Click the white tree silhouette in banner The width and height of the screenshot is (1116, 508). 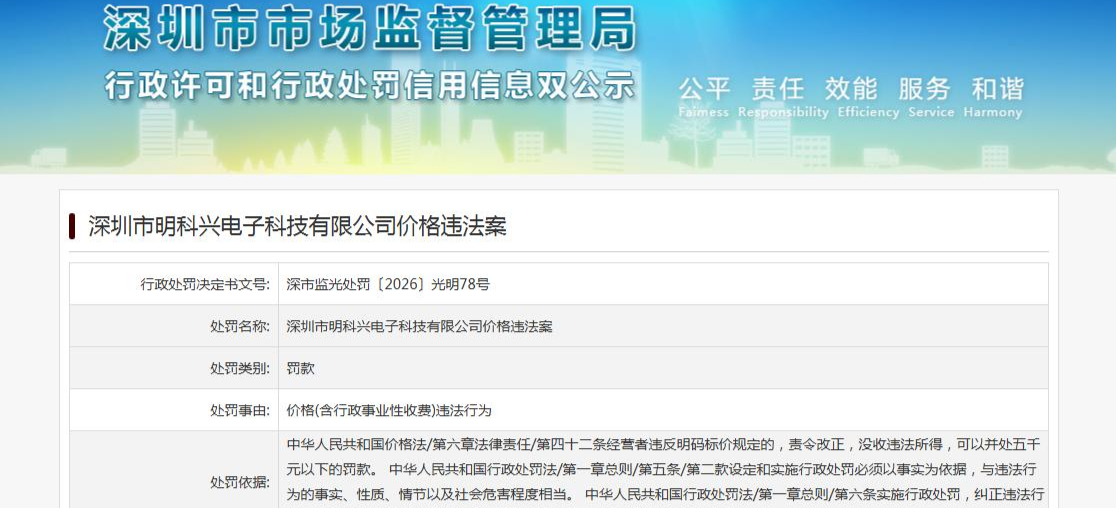(x=691, y=132)
